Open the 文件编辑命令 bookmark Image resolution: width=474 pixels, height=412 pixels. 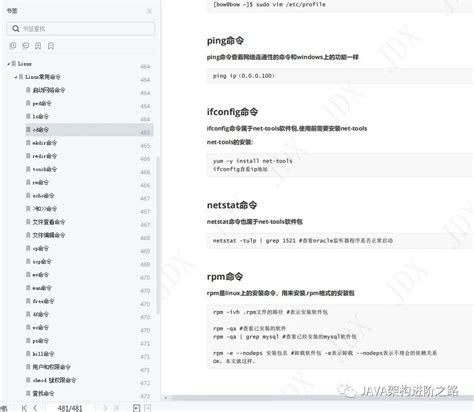point(49,235)
